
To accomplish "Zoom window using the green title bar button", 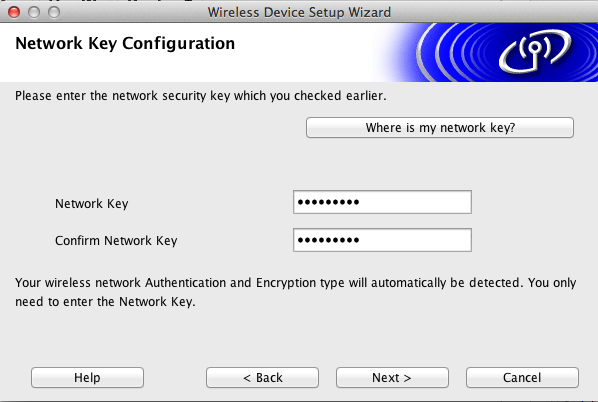I will (54, 12).
